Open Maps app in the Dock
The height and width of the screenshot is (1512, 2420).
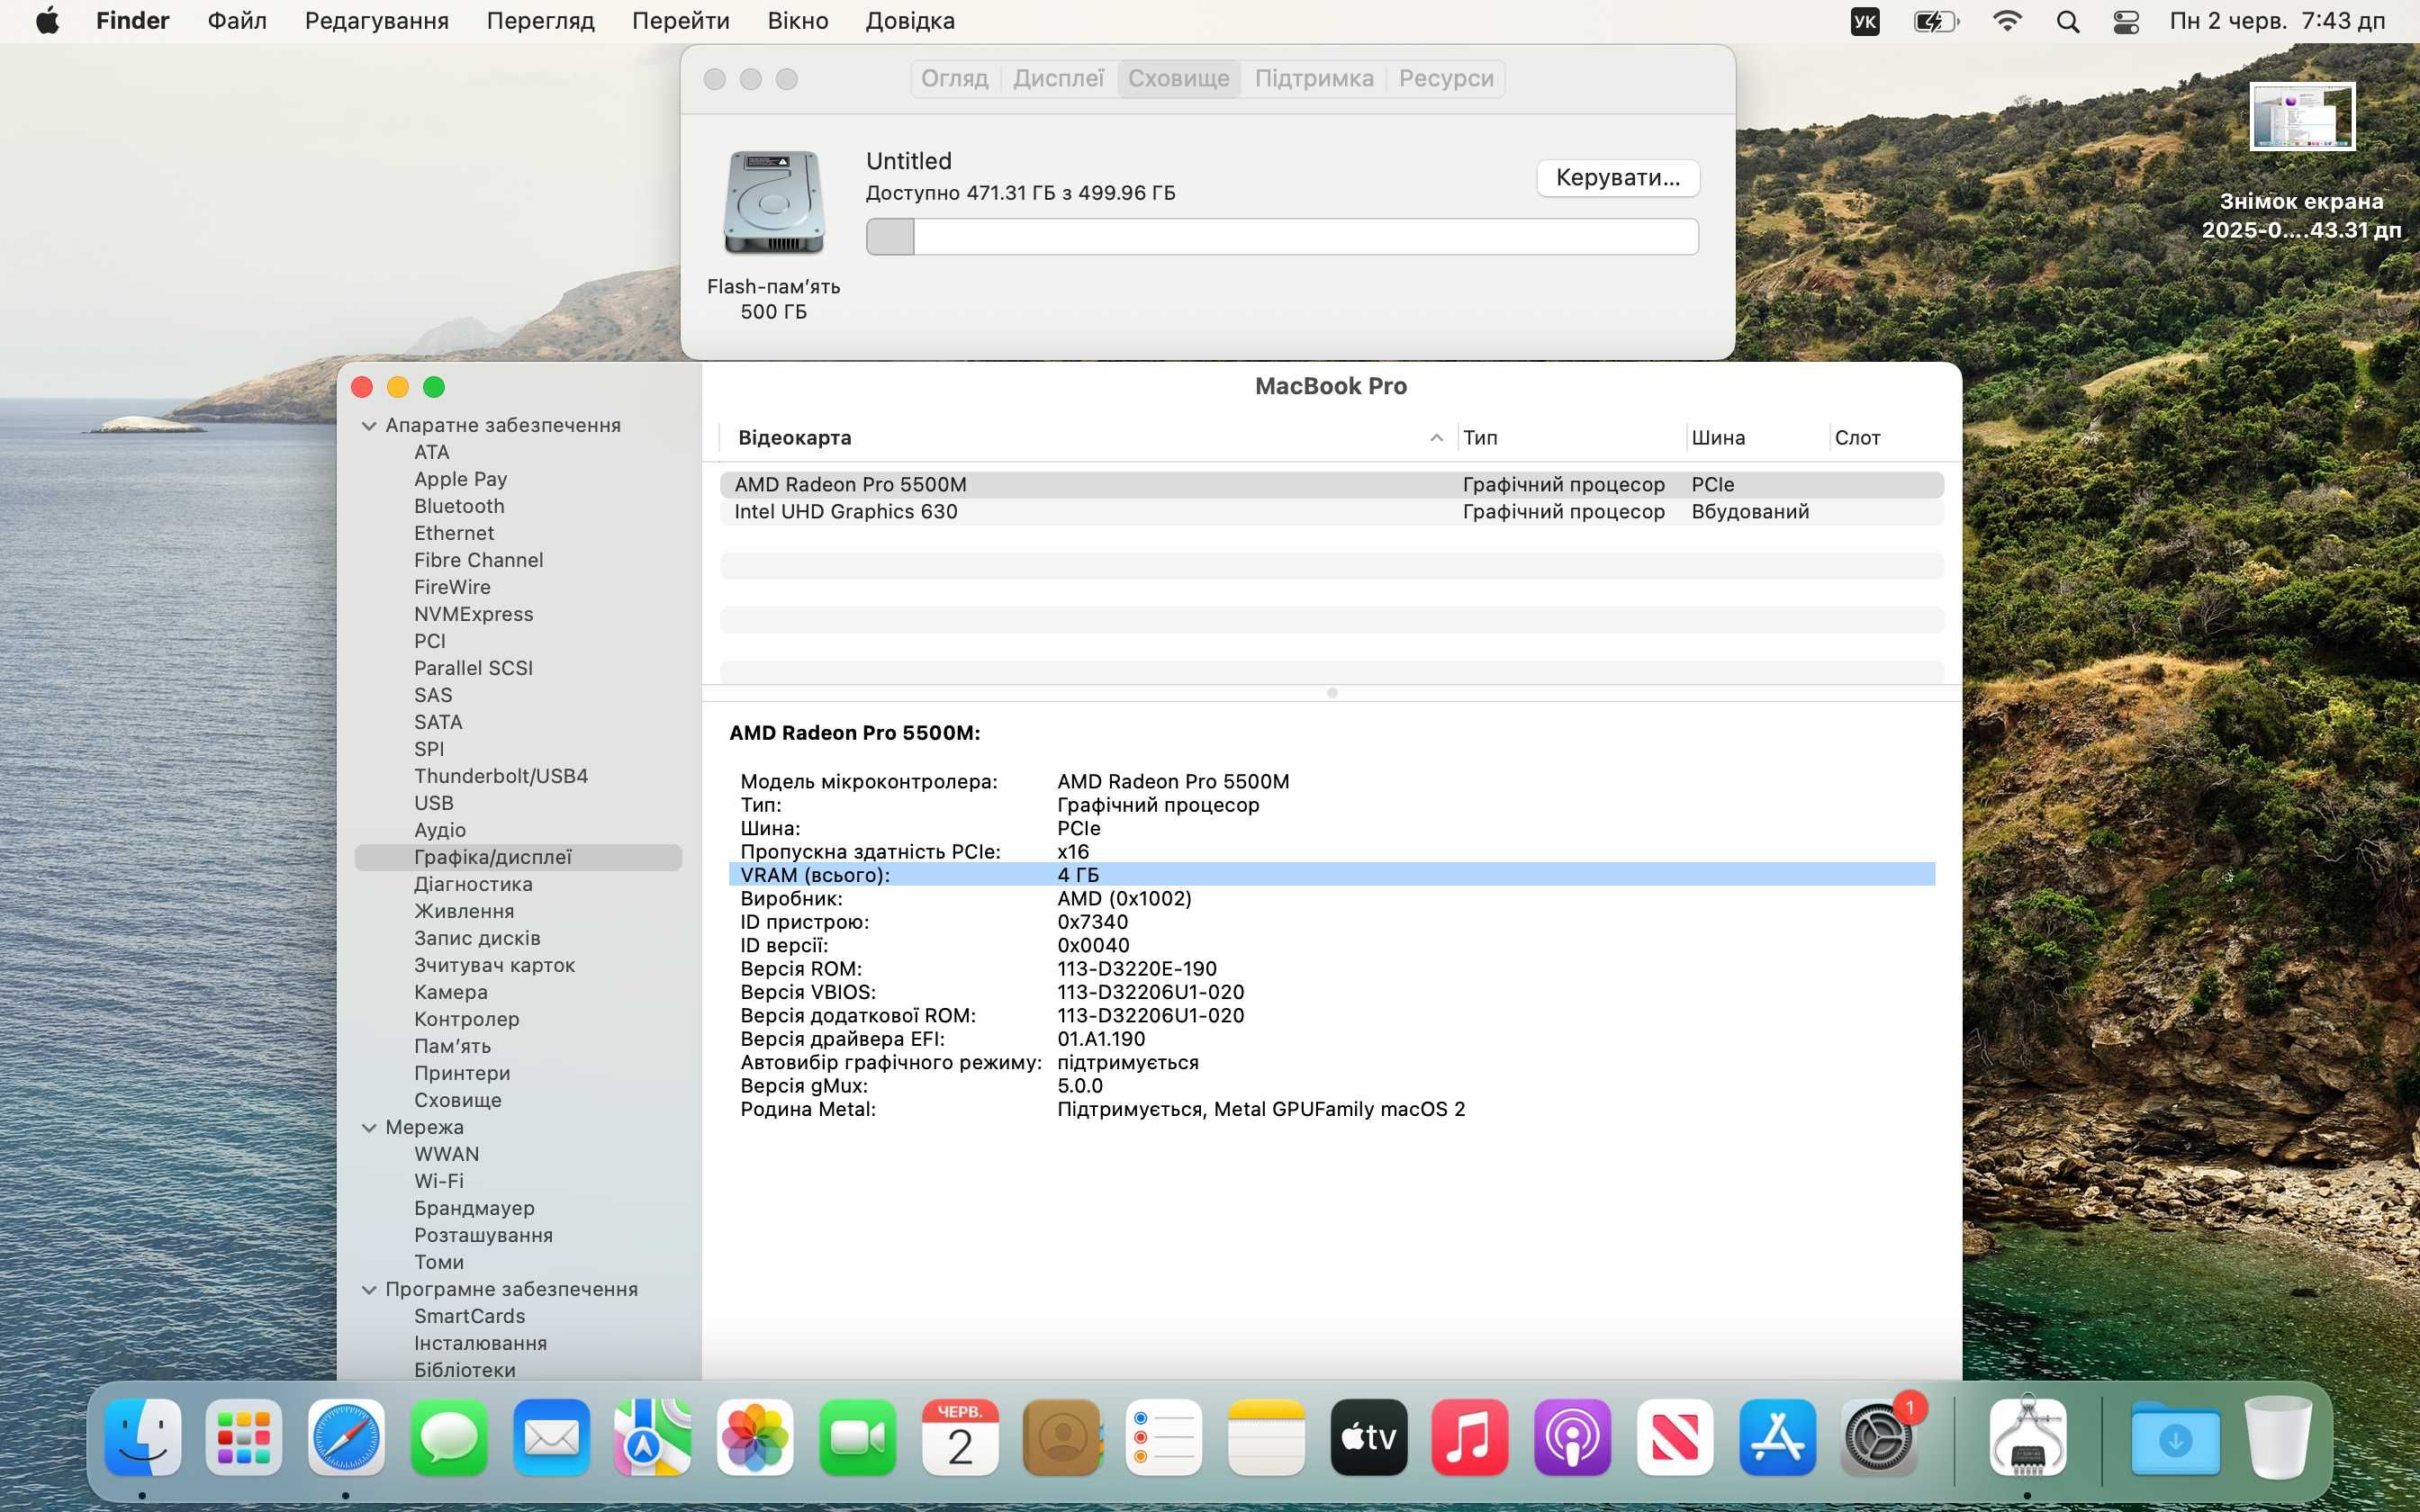click(x=653, y=1438)
